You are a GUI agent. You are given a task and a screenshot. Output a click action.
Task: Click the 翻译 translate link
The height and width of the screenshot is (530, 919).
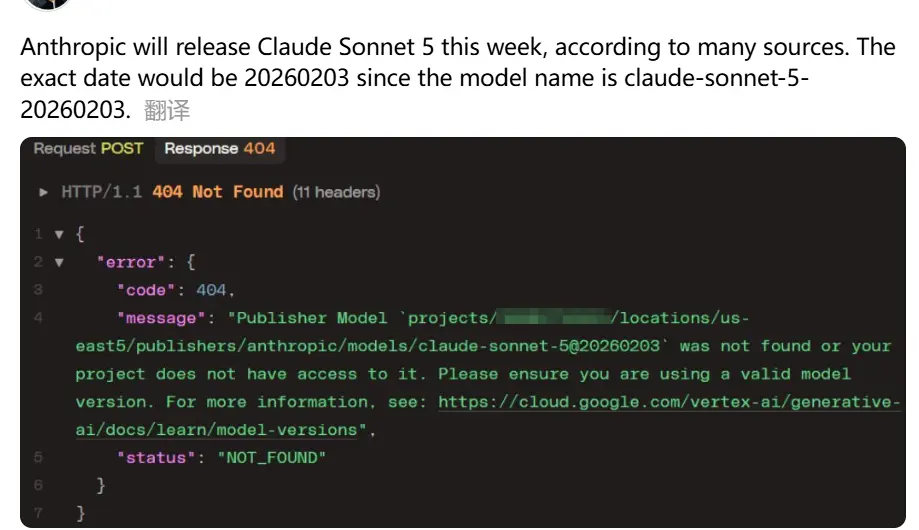[x=168, y=111]
